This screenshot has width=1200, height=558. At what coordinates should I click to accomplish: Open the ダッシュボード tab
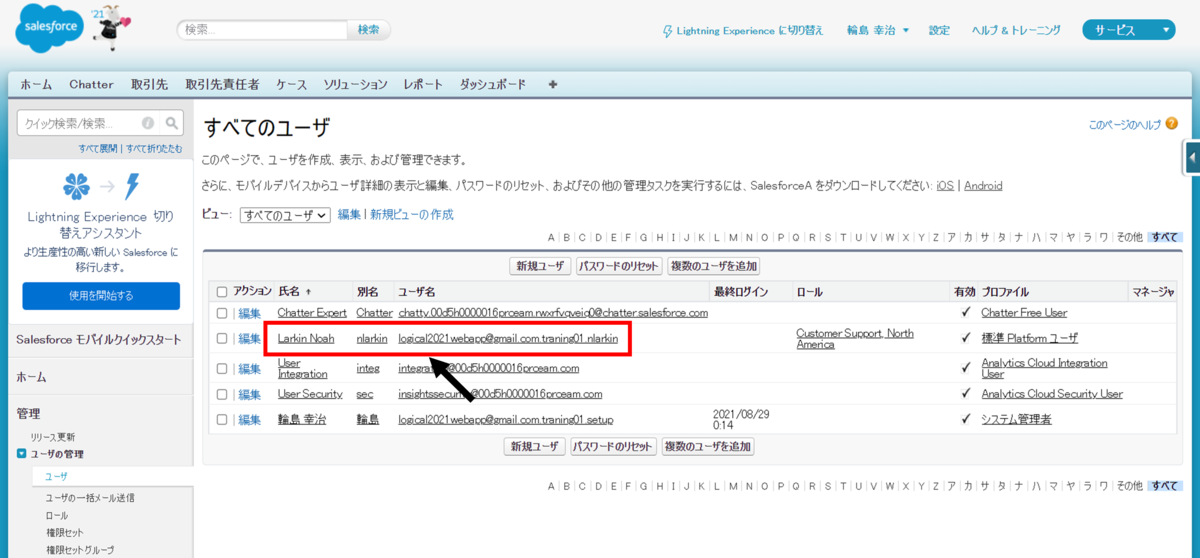click(492, 85)
